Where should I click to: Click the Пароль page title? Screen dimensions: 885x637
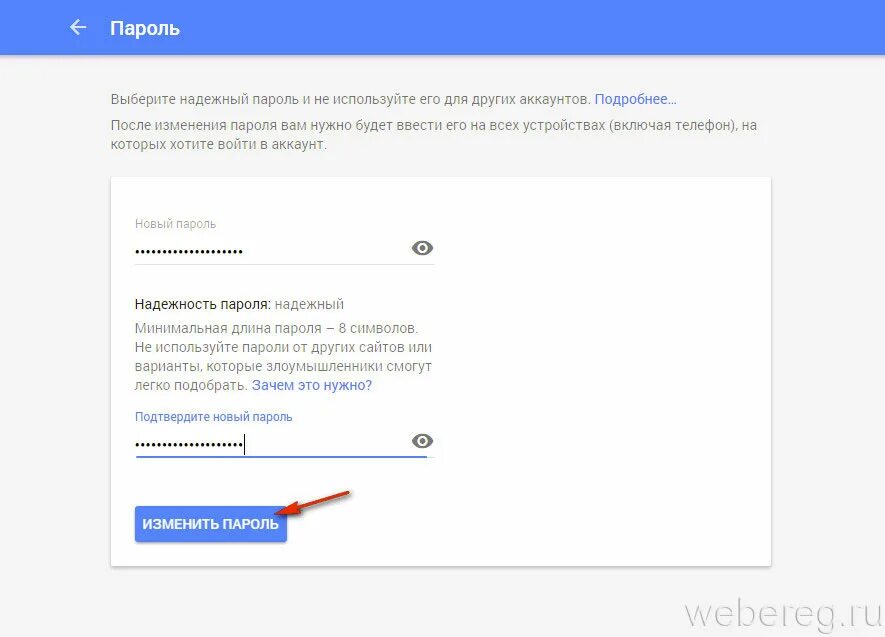(144, 28)
